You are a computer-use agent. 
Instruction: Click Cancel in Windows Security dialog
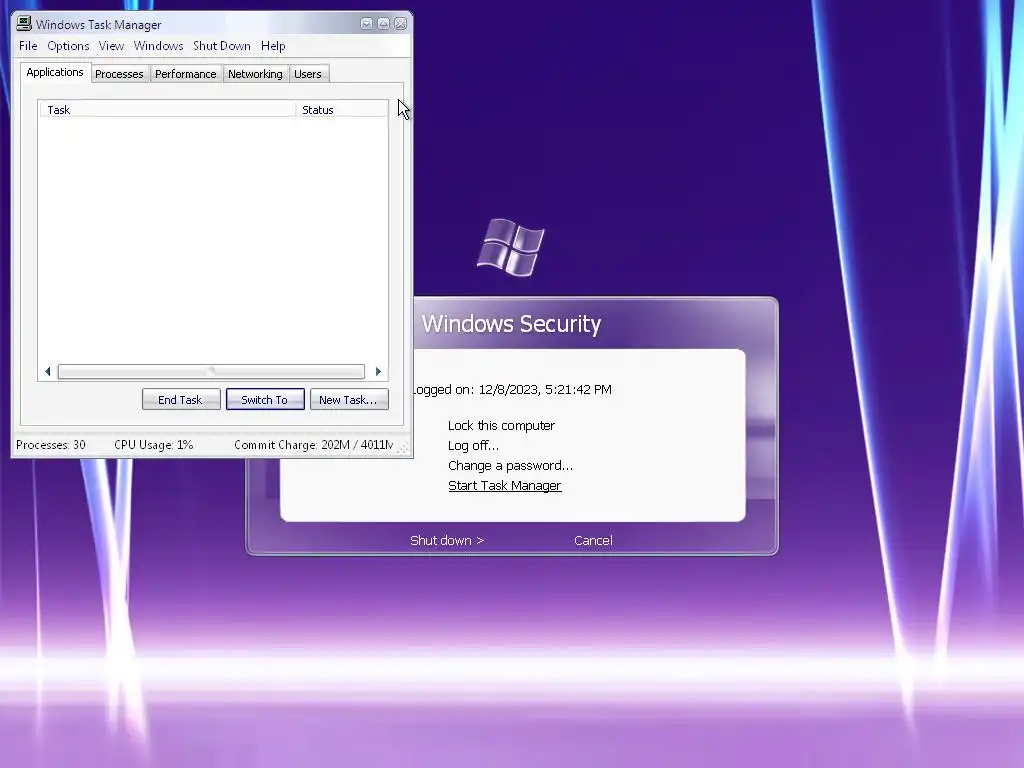click(593, 541)
